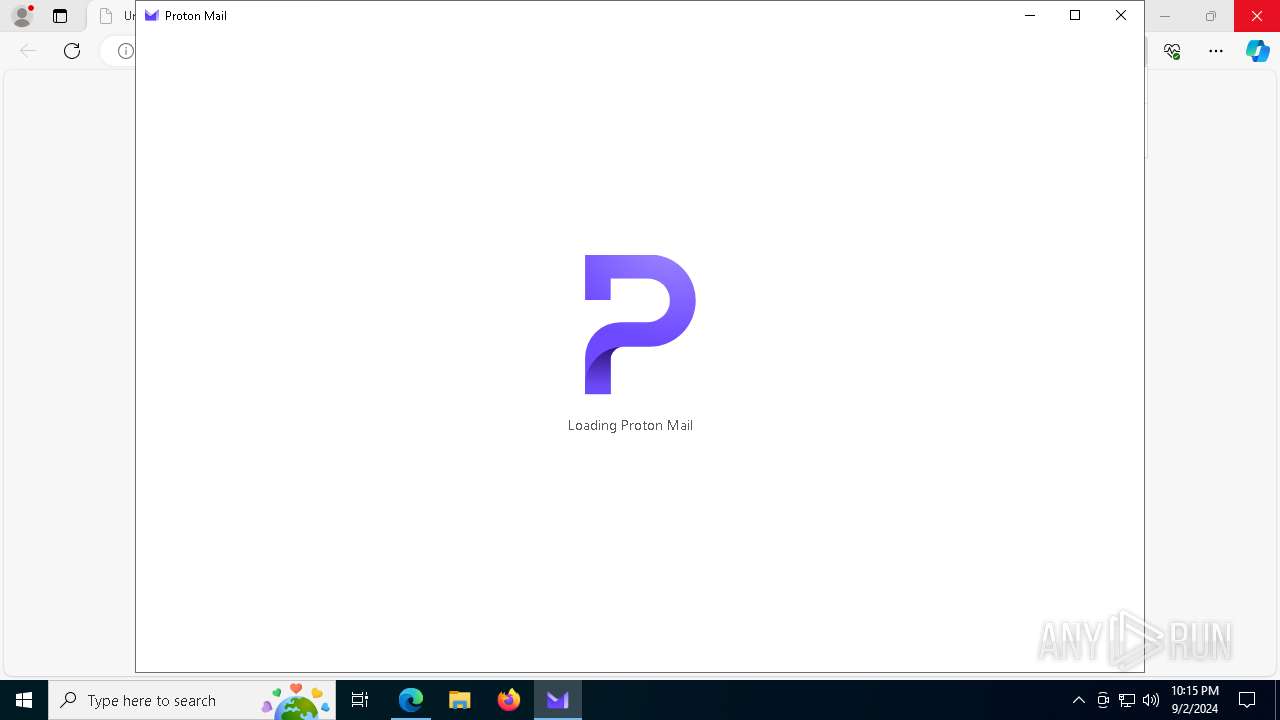This screenshot has height=720, width=1280.
Task: Minimize the Edge browser window
Action: [x=1165, y=16]
